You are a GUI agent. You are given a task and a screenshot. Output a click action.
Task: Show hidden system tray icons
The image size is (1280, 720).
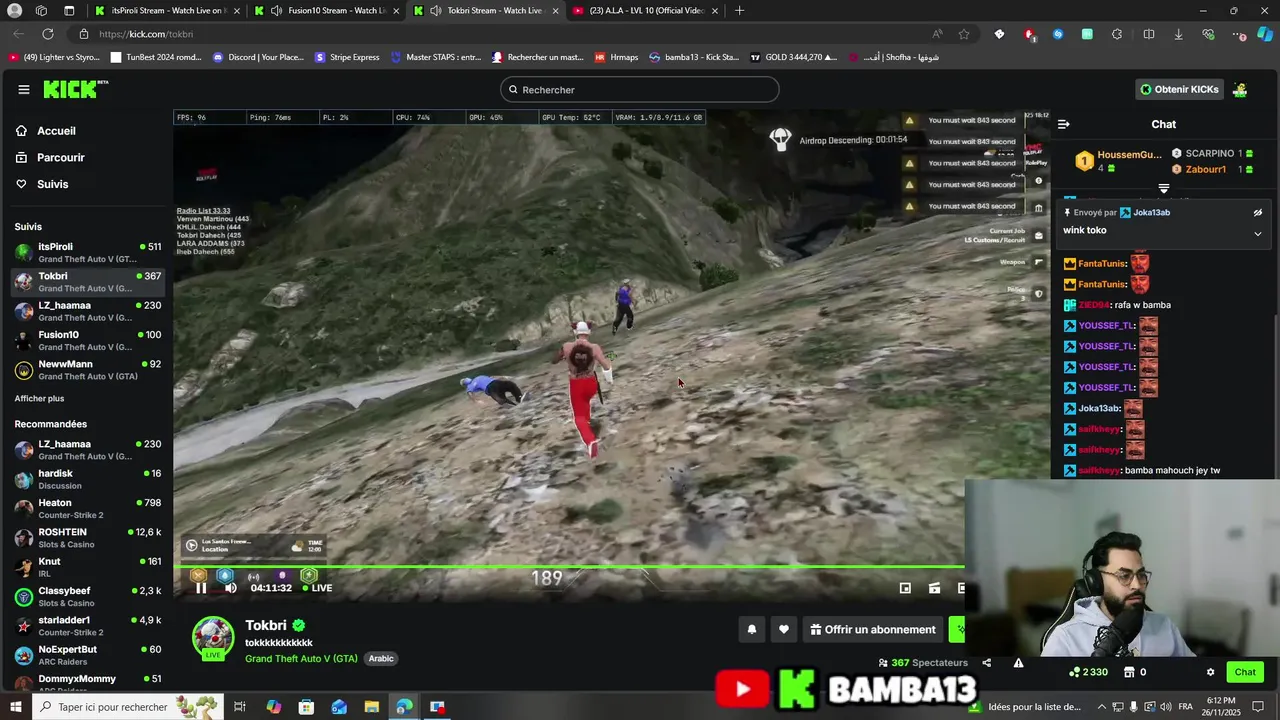[1101, 707]
